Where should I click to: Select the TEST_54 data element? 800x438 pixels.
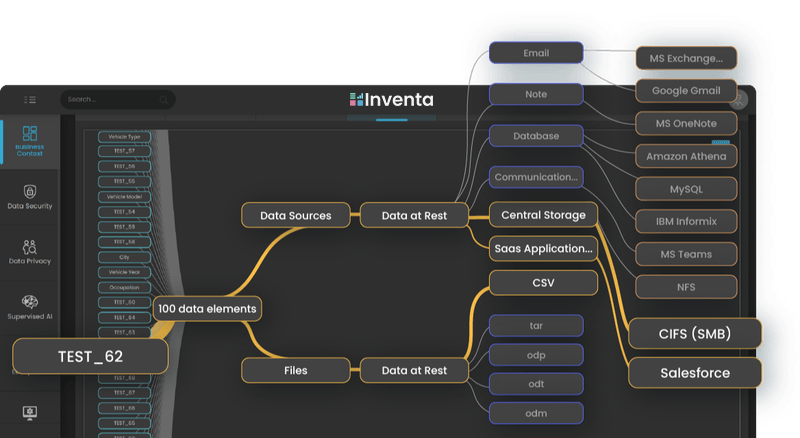(124, 212)
